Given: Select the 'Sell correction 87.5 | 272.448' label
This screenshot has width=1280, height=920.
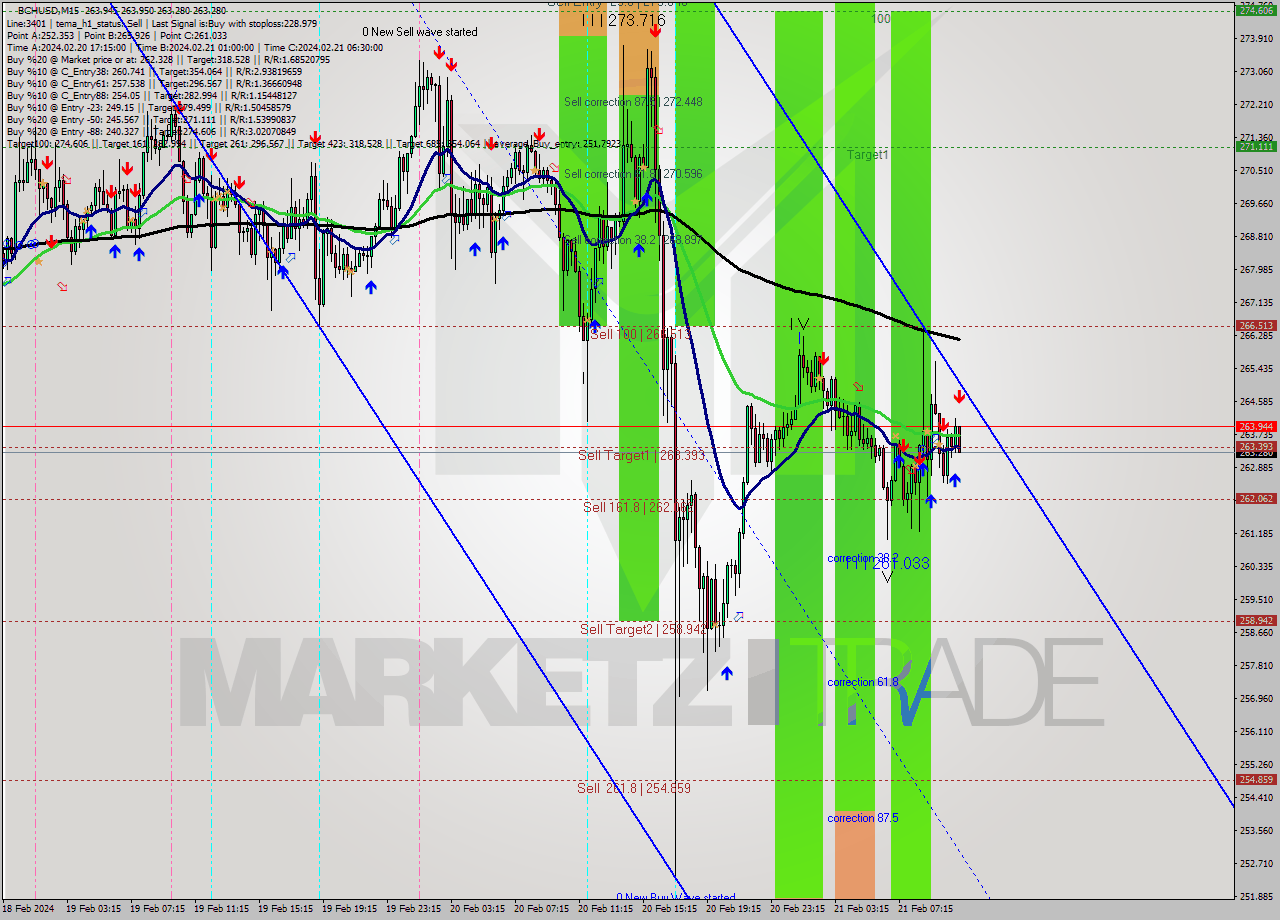Looking at the screenshot, I should (633, 102).
